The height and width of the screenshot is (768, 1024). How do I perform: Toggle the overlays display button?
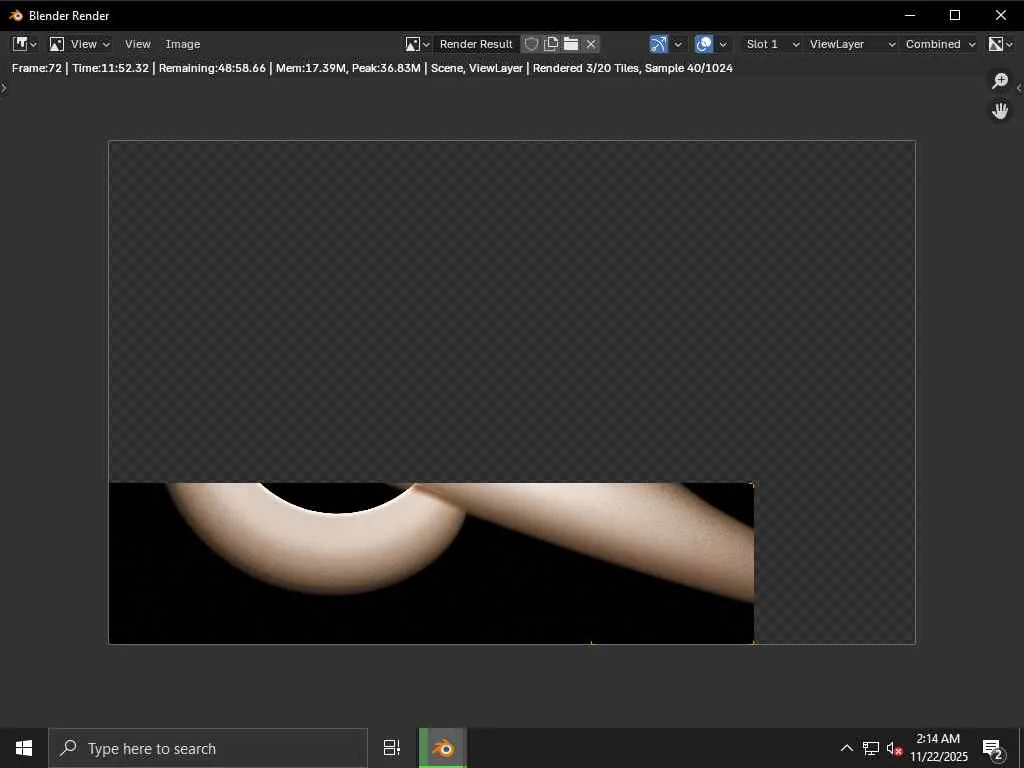704,44
